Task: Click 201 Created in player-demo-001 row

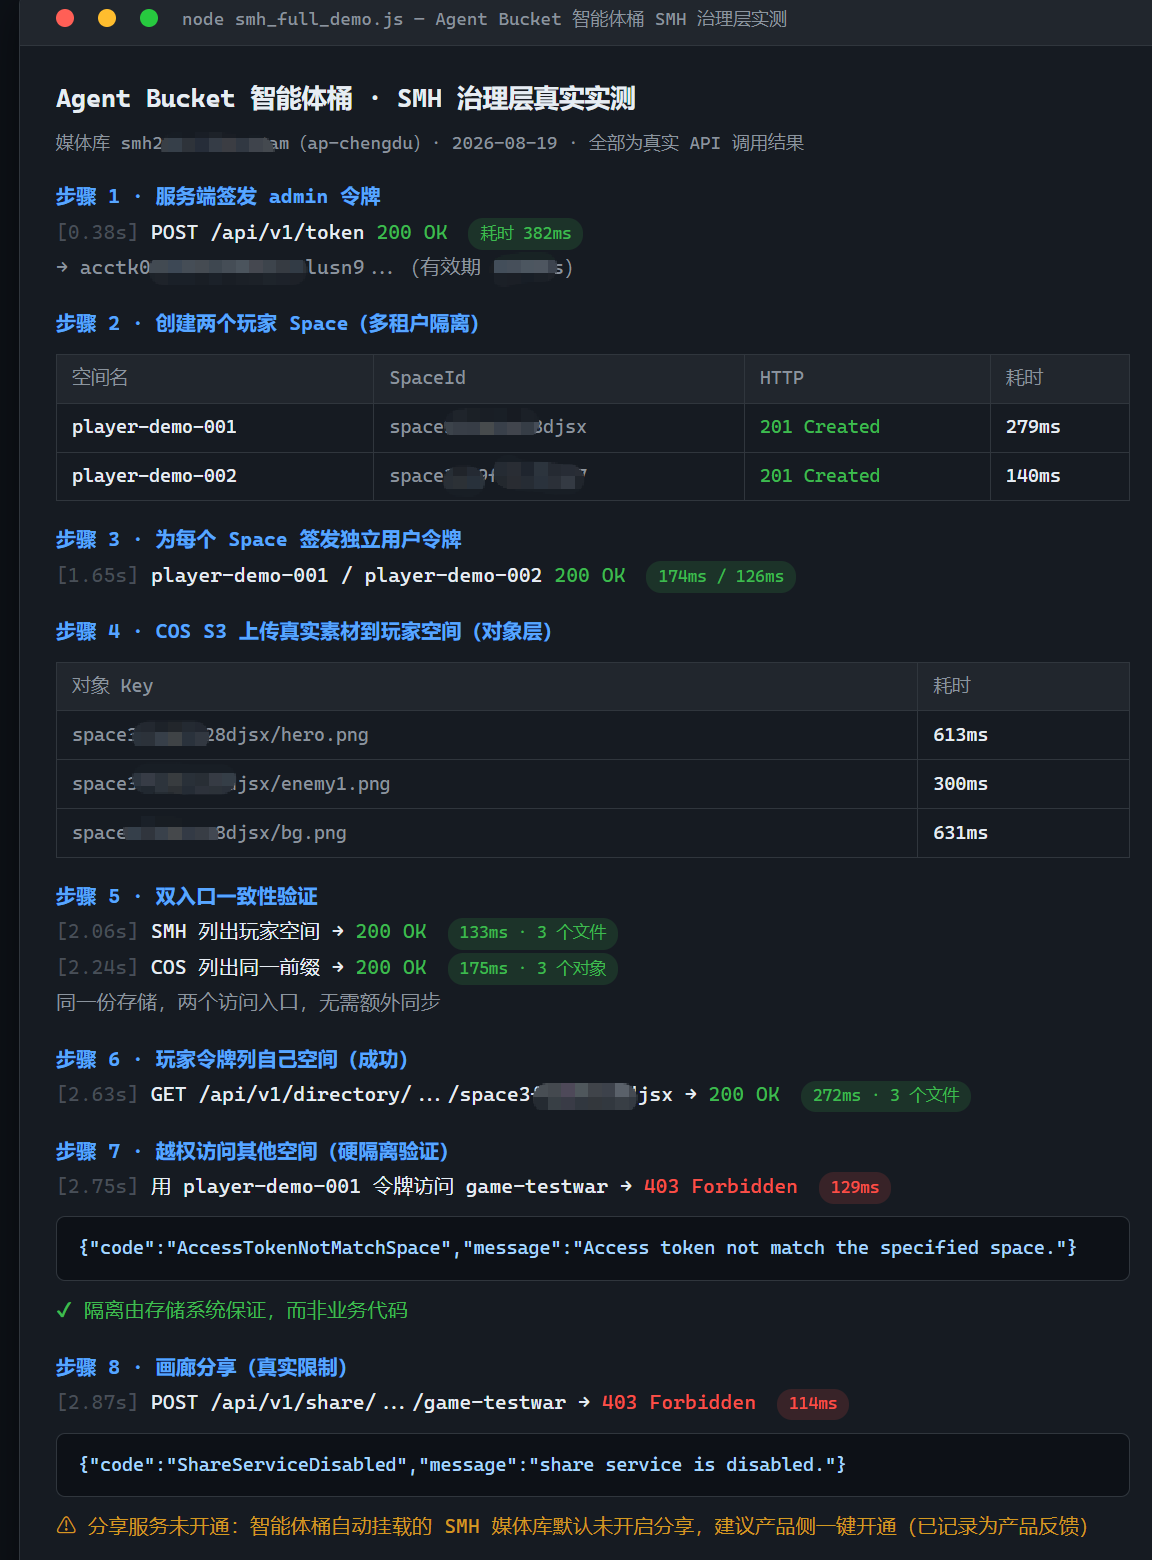Action: coord(820,427)
